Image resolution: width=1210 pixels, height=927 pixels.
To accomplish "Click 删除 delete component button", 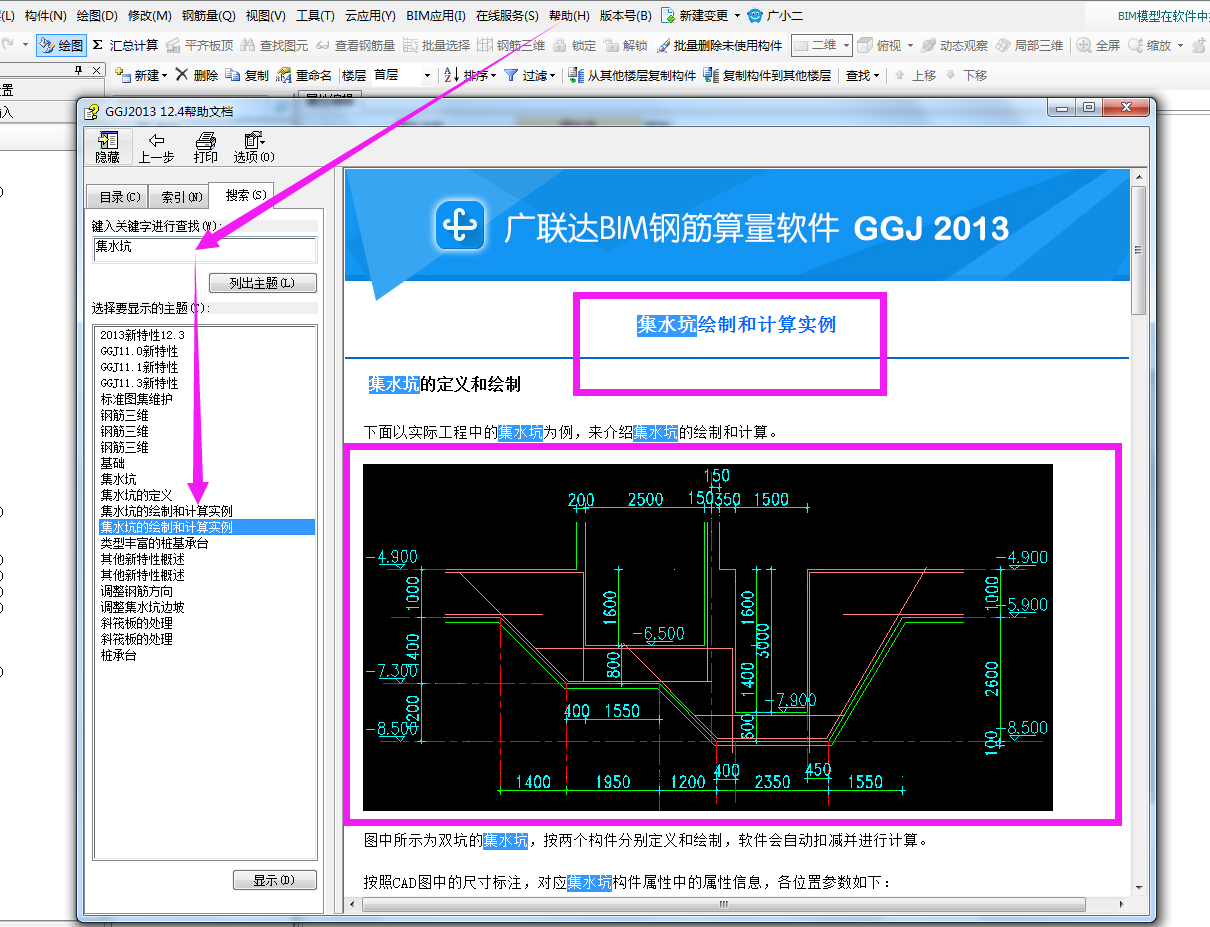I will (x=197, y=75).
